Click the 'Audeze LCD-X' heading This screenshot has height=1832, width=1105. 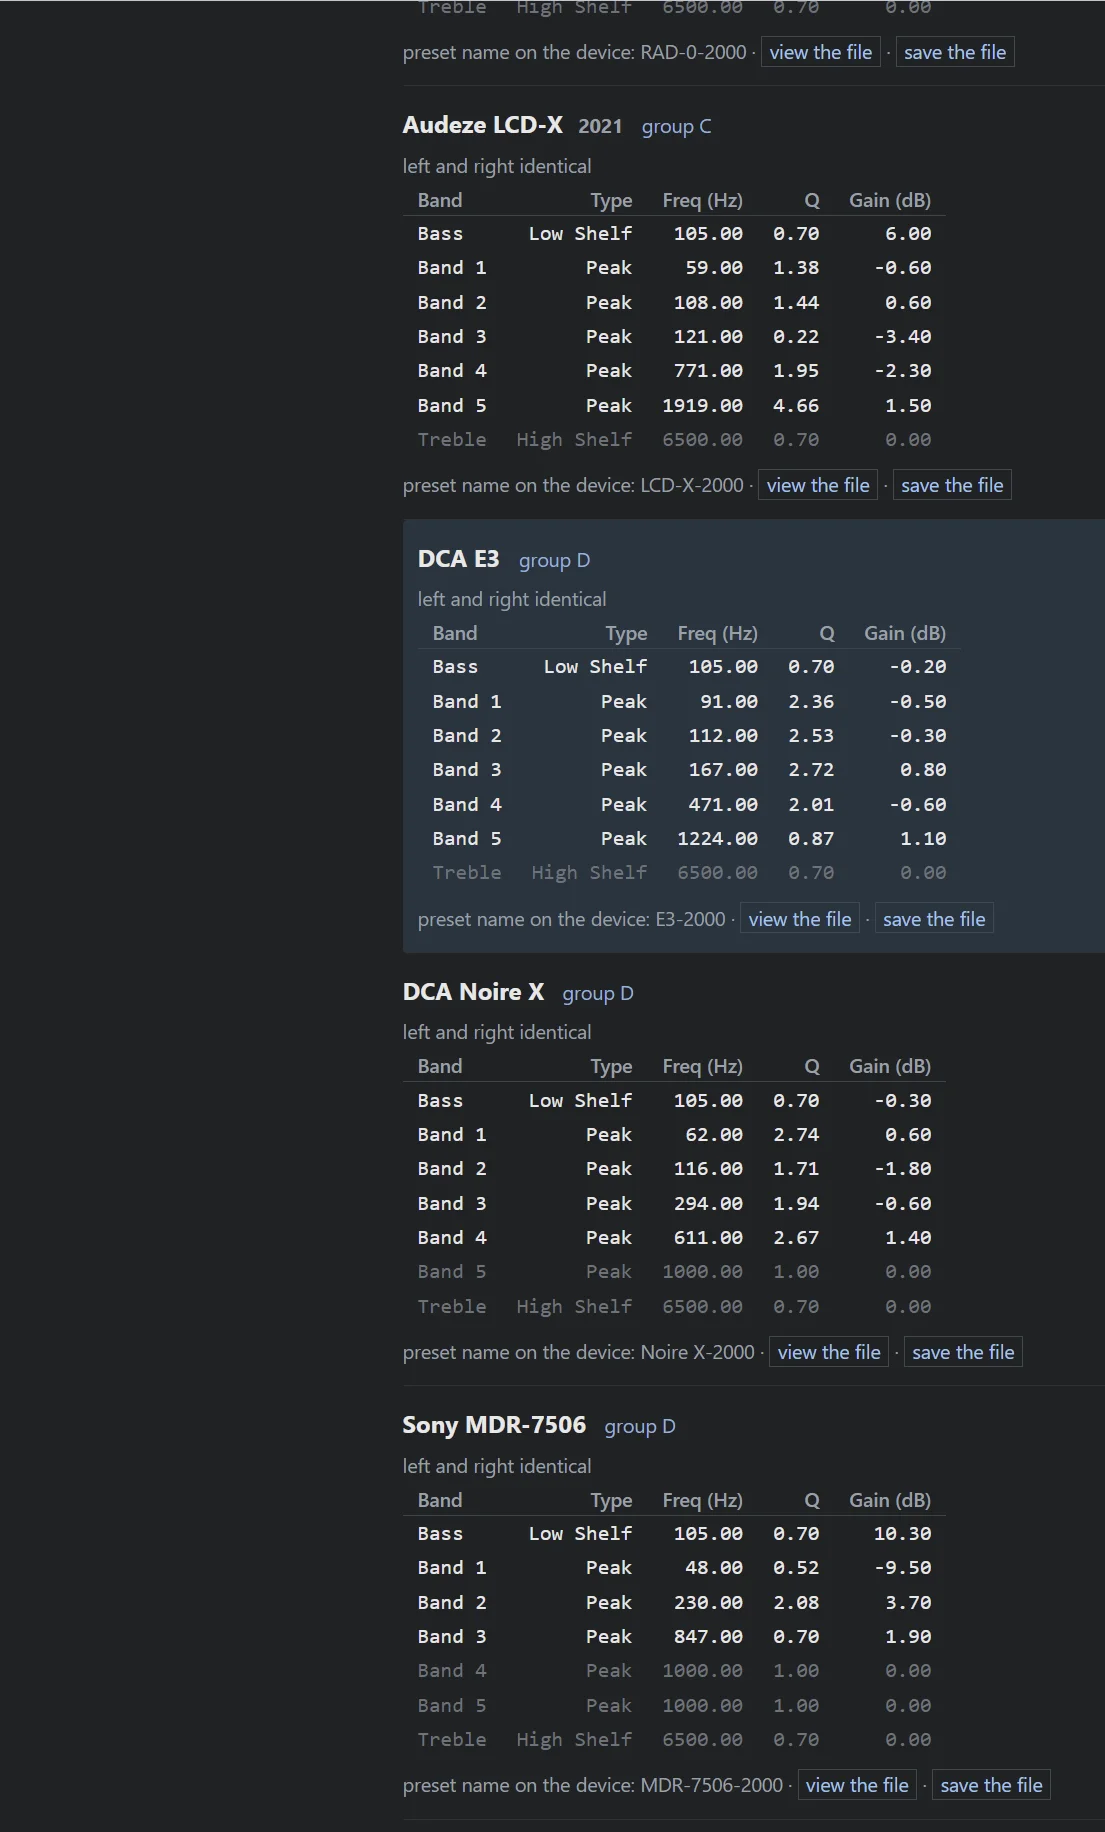tap(483, 125)
